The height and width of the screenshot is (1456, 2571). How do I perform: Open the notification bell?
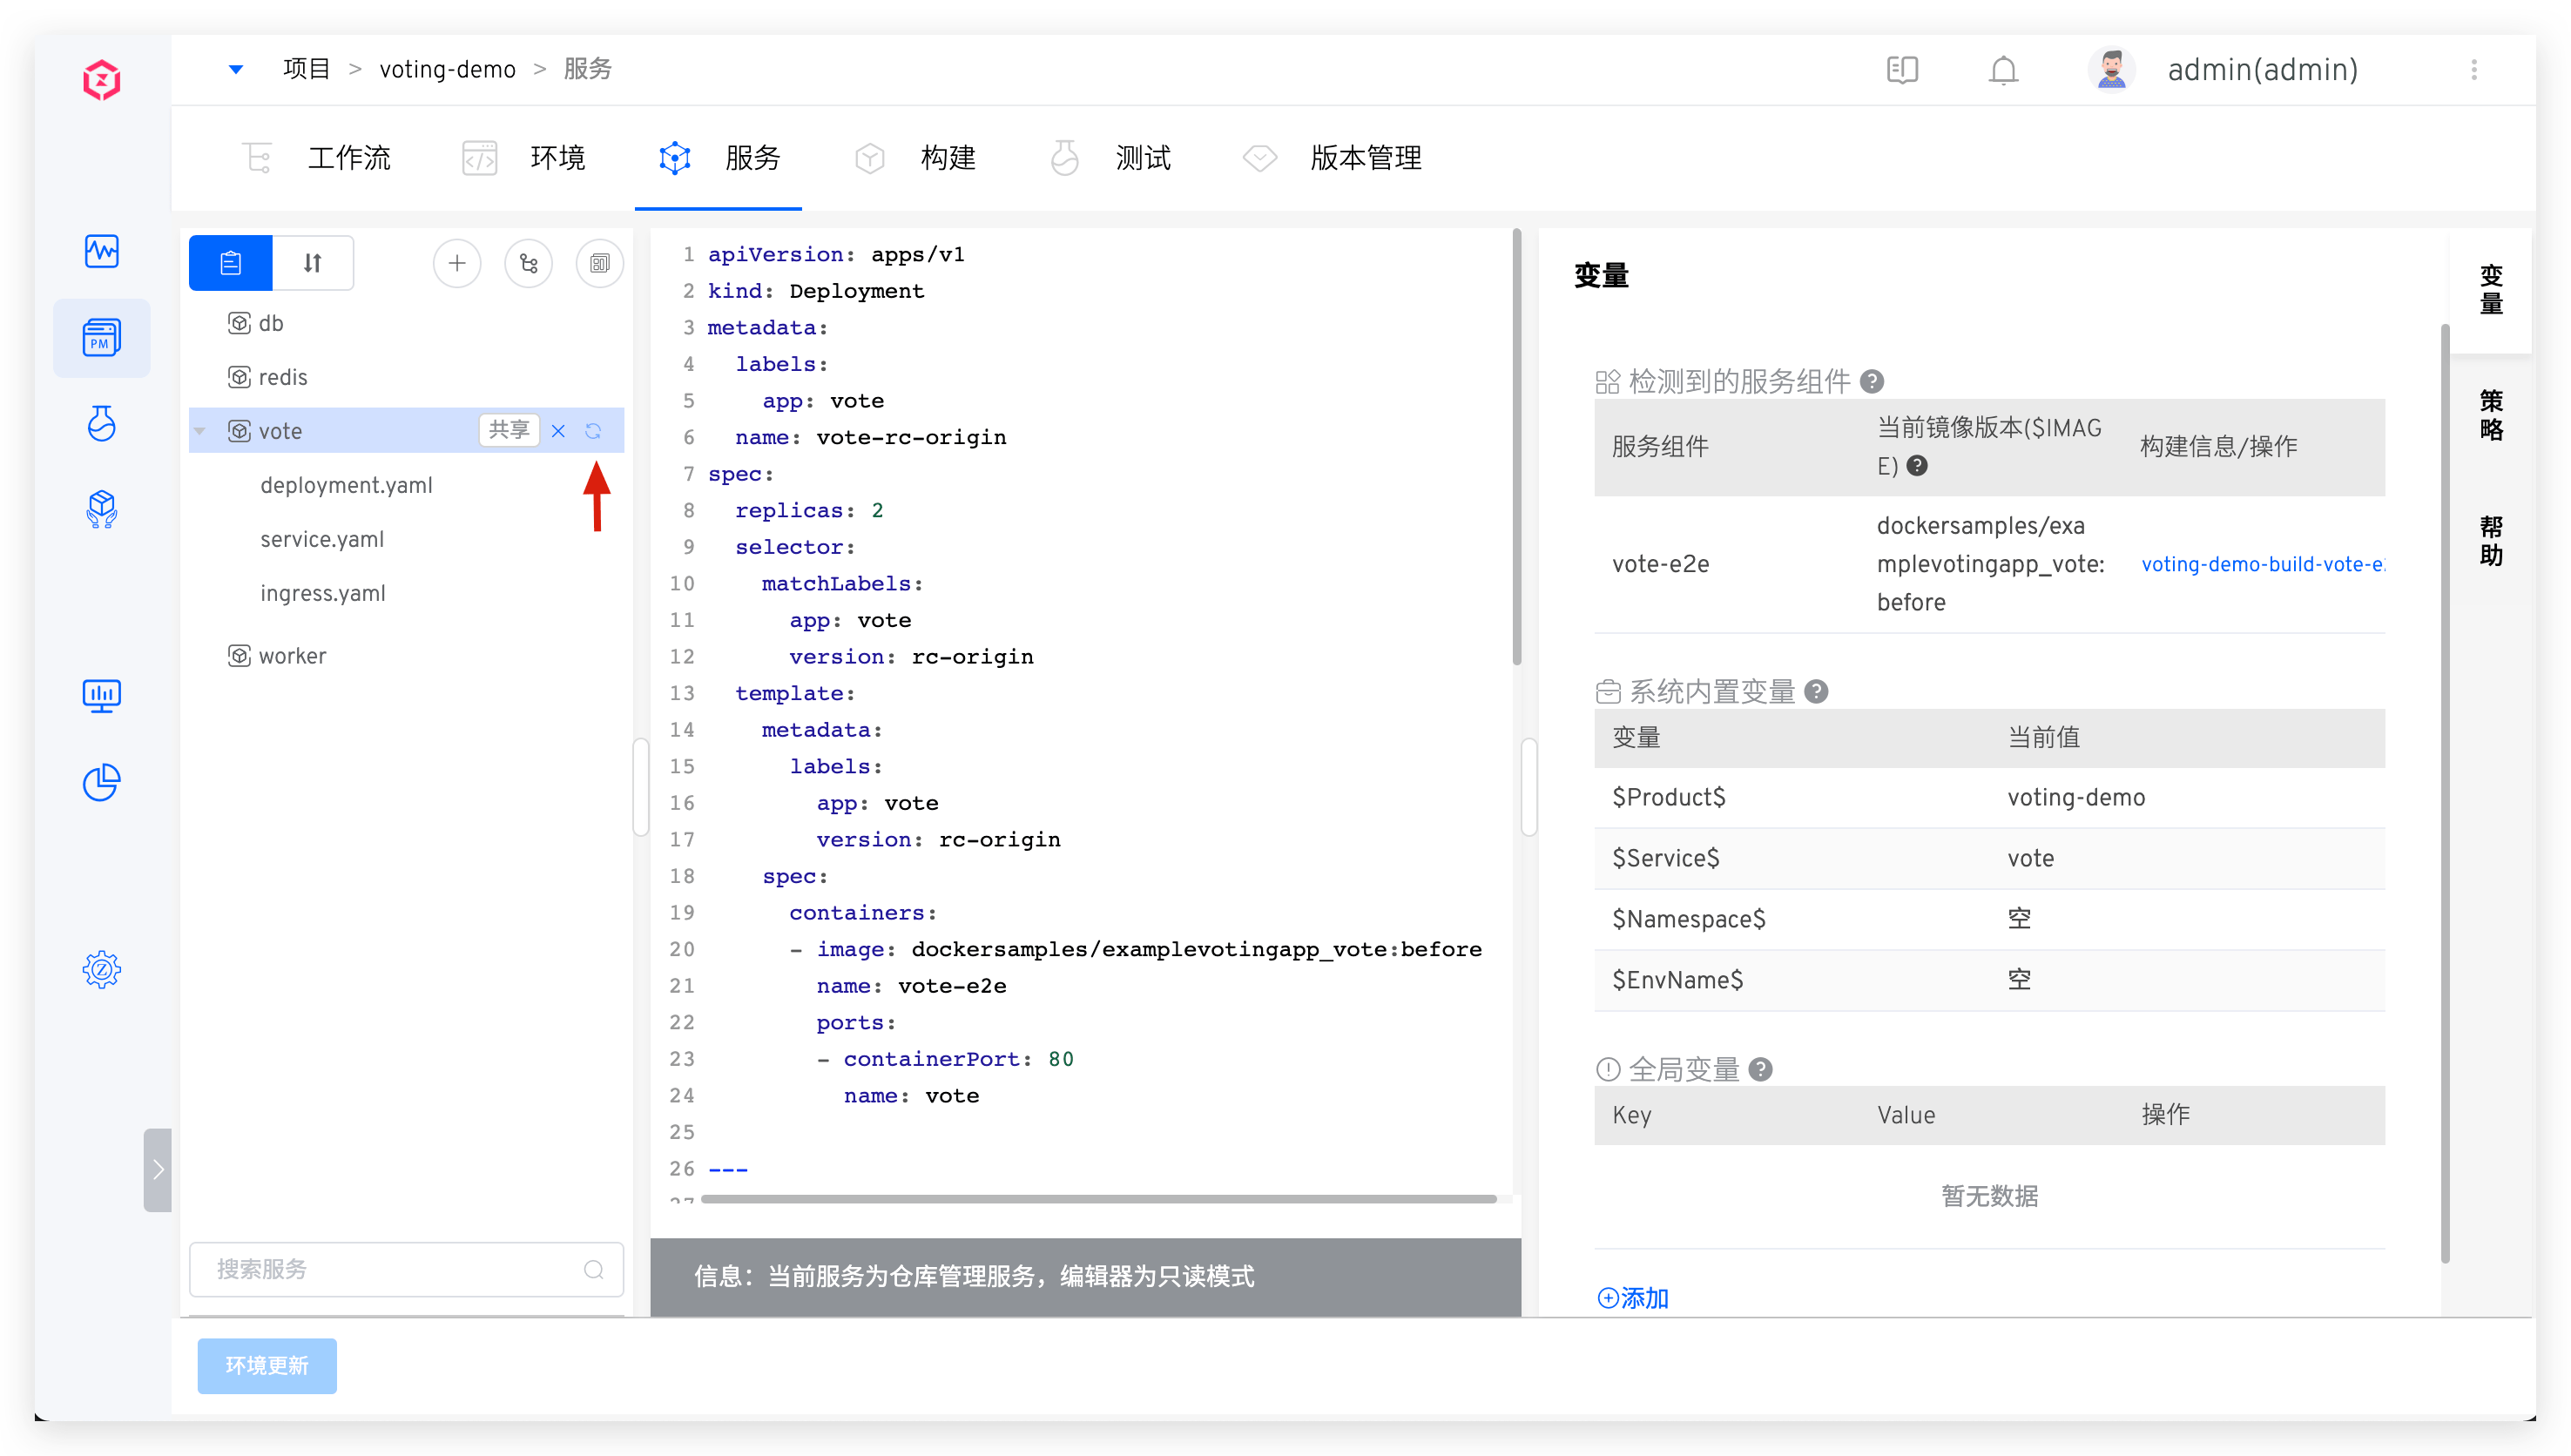tap(2003, 70)
